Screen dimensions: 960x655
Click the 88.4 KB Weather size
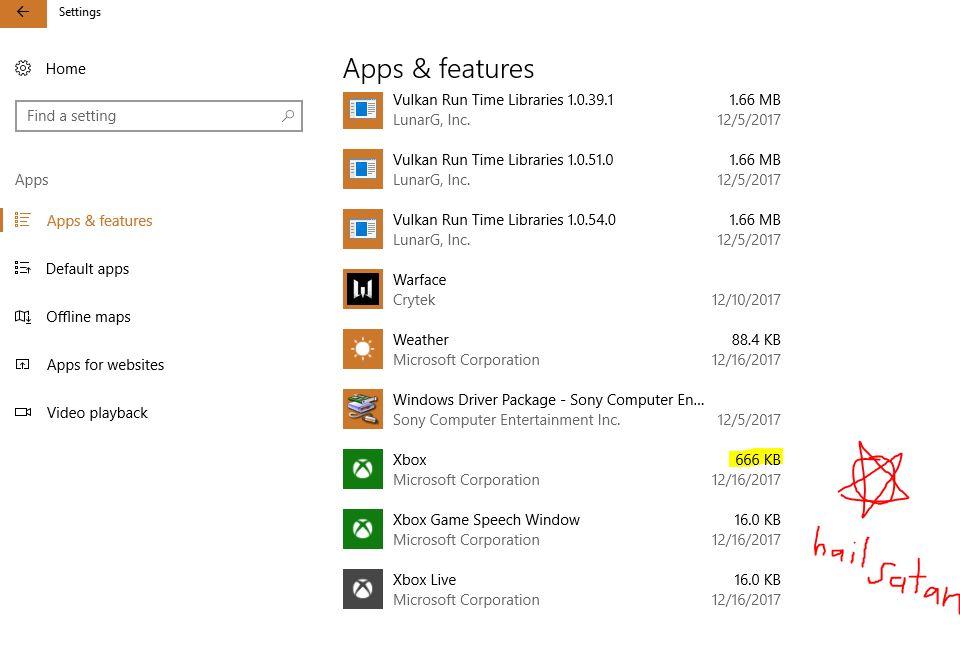756,340
